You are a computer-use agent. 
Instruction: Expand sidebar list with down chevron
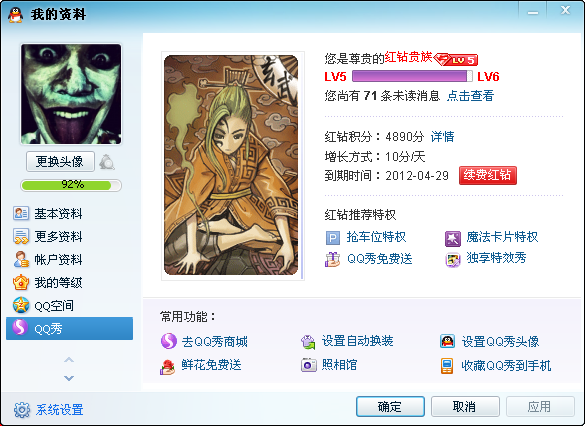click(x=69, y=378)
